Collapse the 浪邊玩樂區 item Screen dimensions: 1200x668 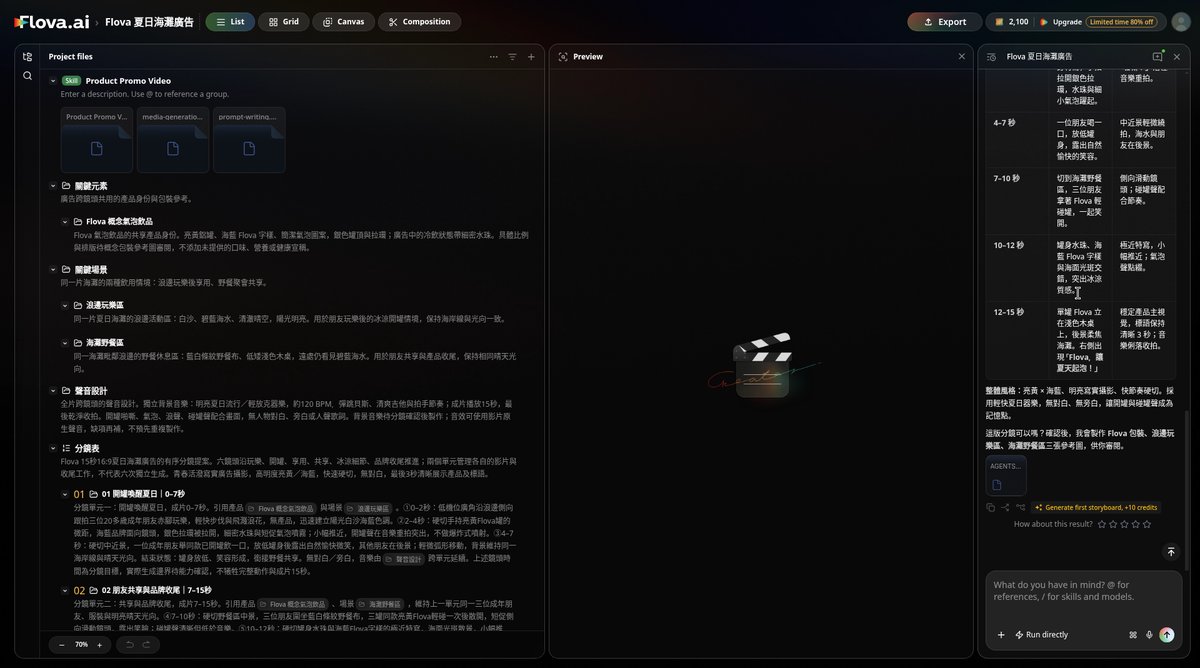pos(65,306)
